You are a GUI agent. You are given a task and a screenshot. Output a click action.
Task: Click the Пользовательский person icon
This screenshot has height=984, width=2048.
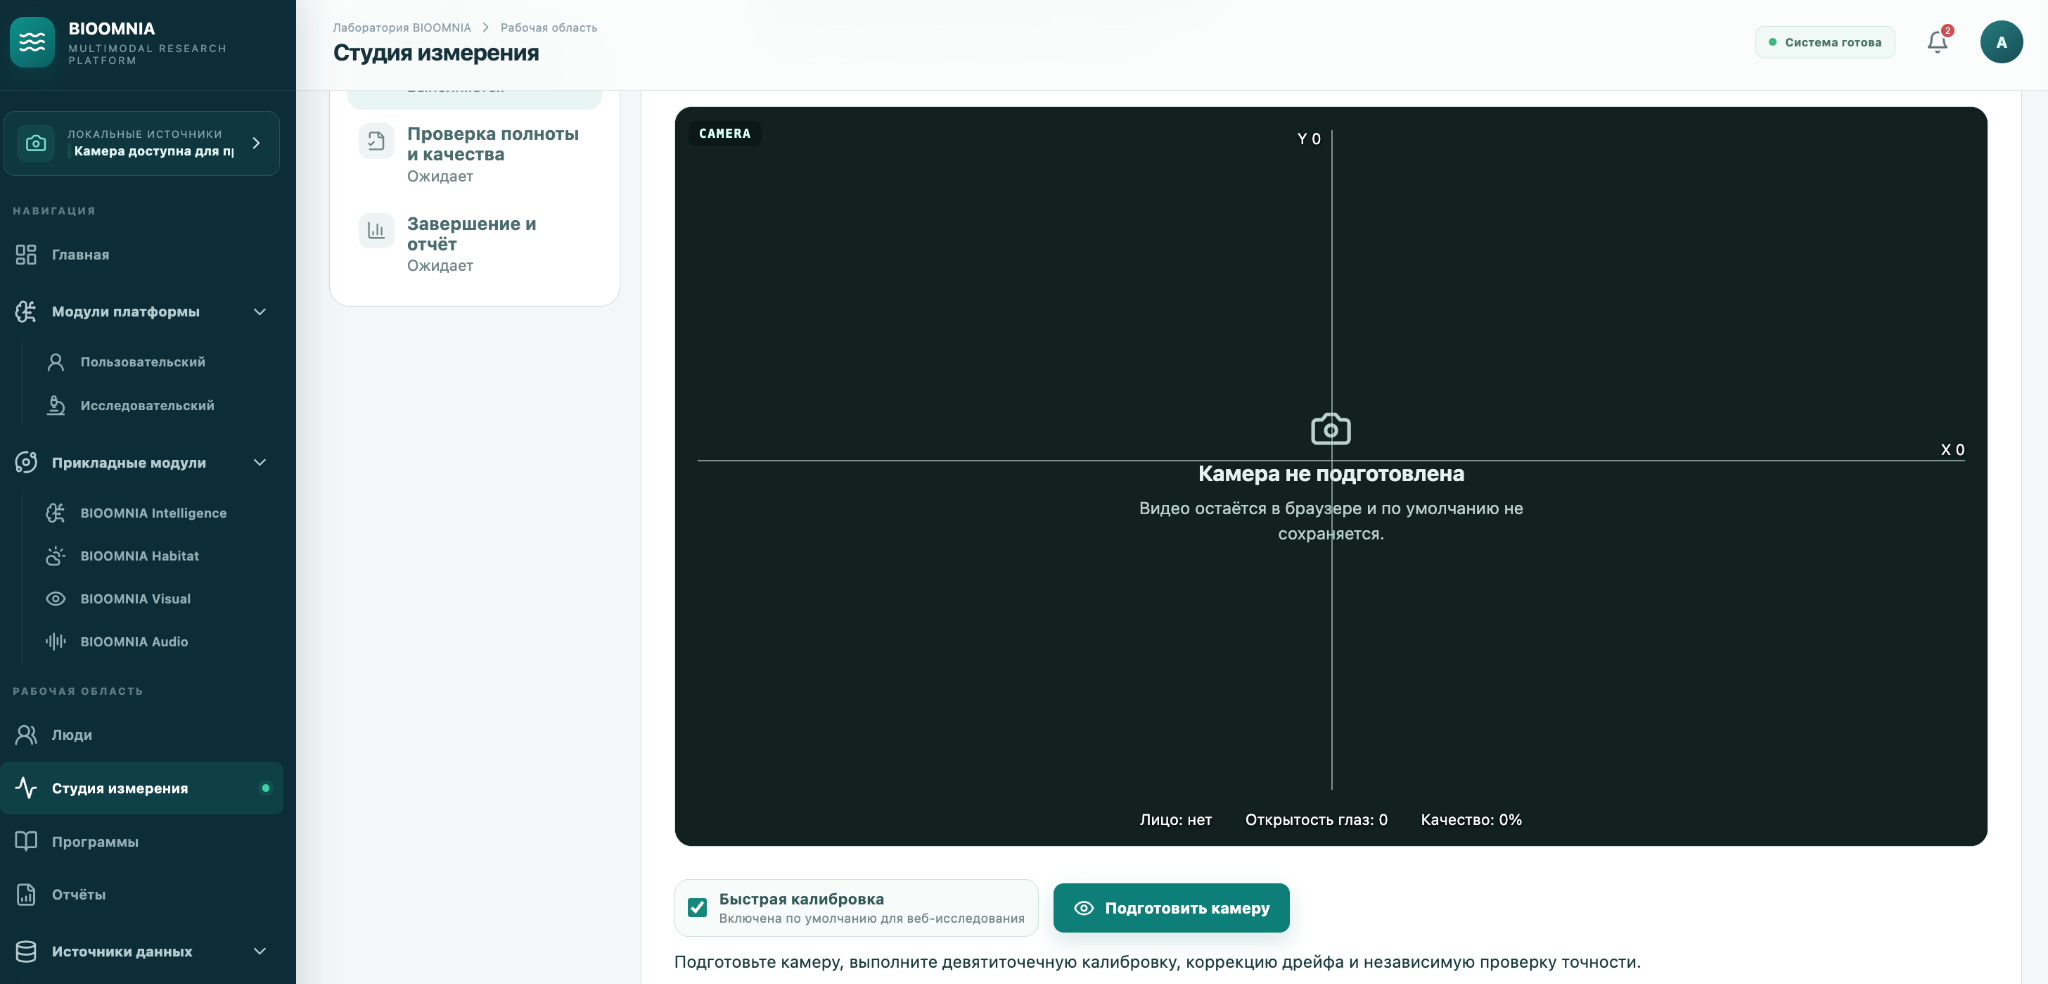pyautogui.click(x=56, y=362)
